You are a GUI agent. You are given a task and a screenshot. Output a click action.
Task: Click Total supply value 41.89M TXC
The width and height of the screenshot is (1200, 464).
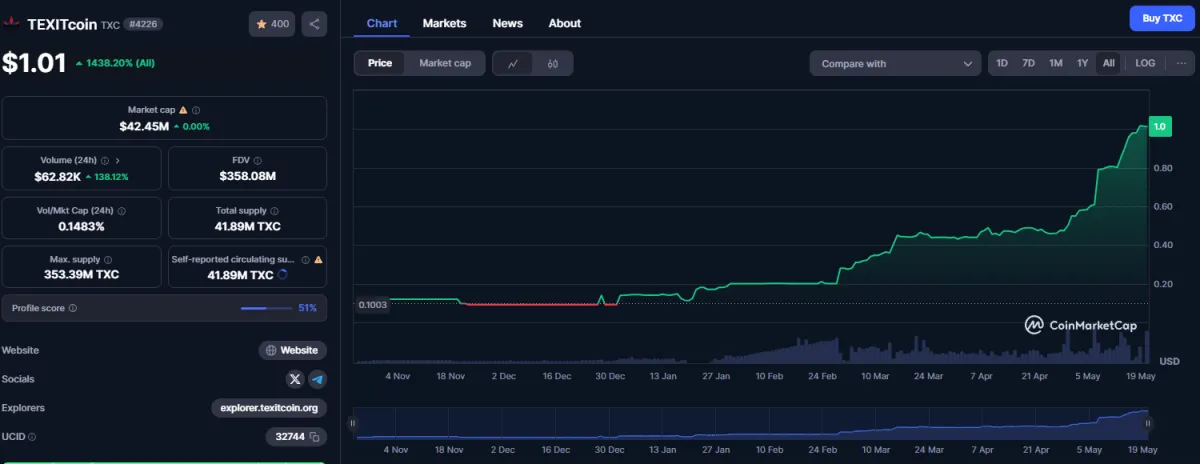click(x=247, y=226)
